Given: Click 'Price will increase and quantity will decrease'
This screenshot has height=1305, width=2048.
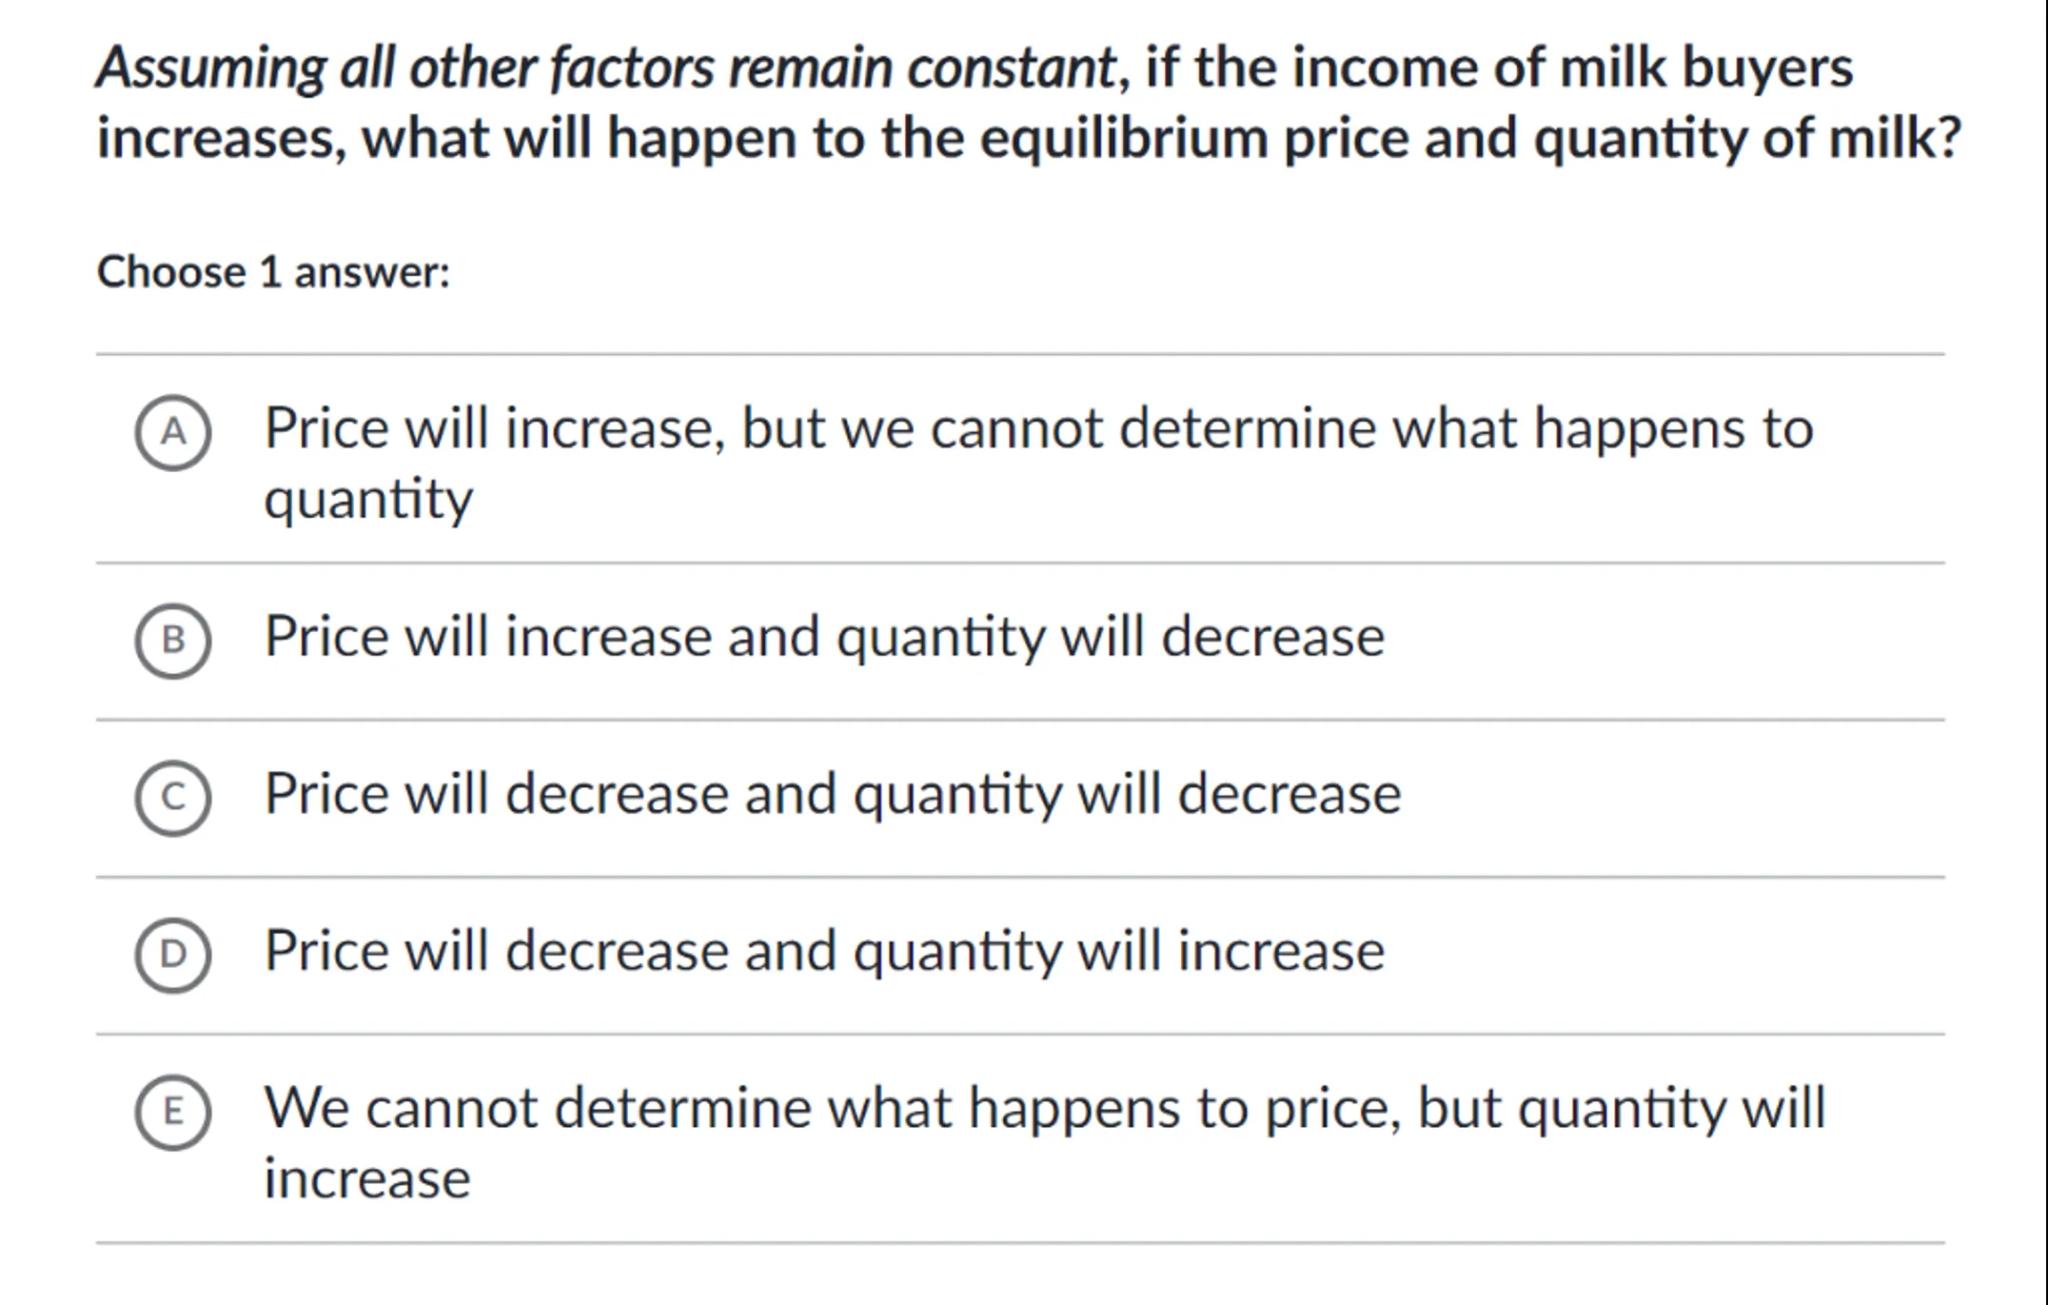Looking at the screenshot, I should point(824,637).
